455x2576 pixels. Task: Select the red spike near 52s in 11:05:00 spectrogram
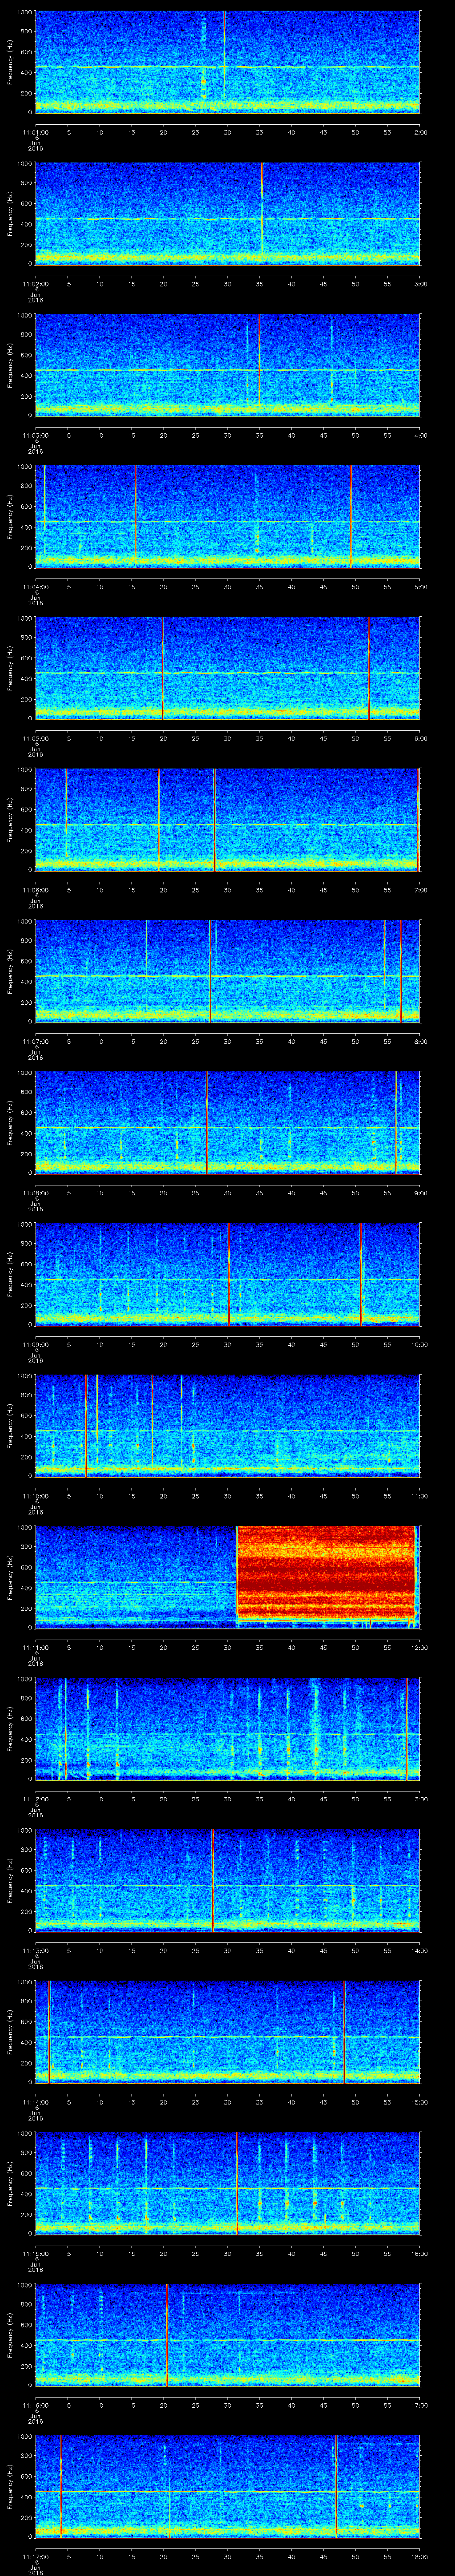click(369, 668)
